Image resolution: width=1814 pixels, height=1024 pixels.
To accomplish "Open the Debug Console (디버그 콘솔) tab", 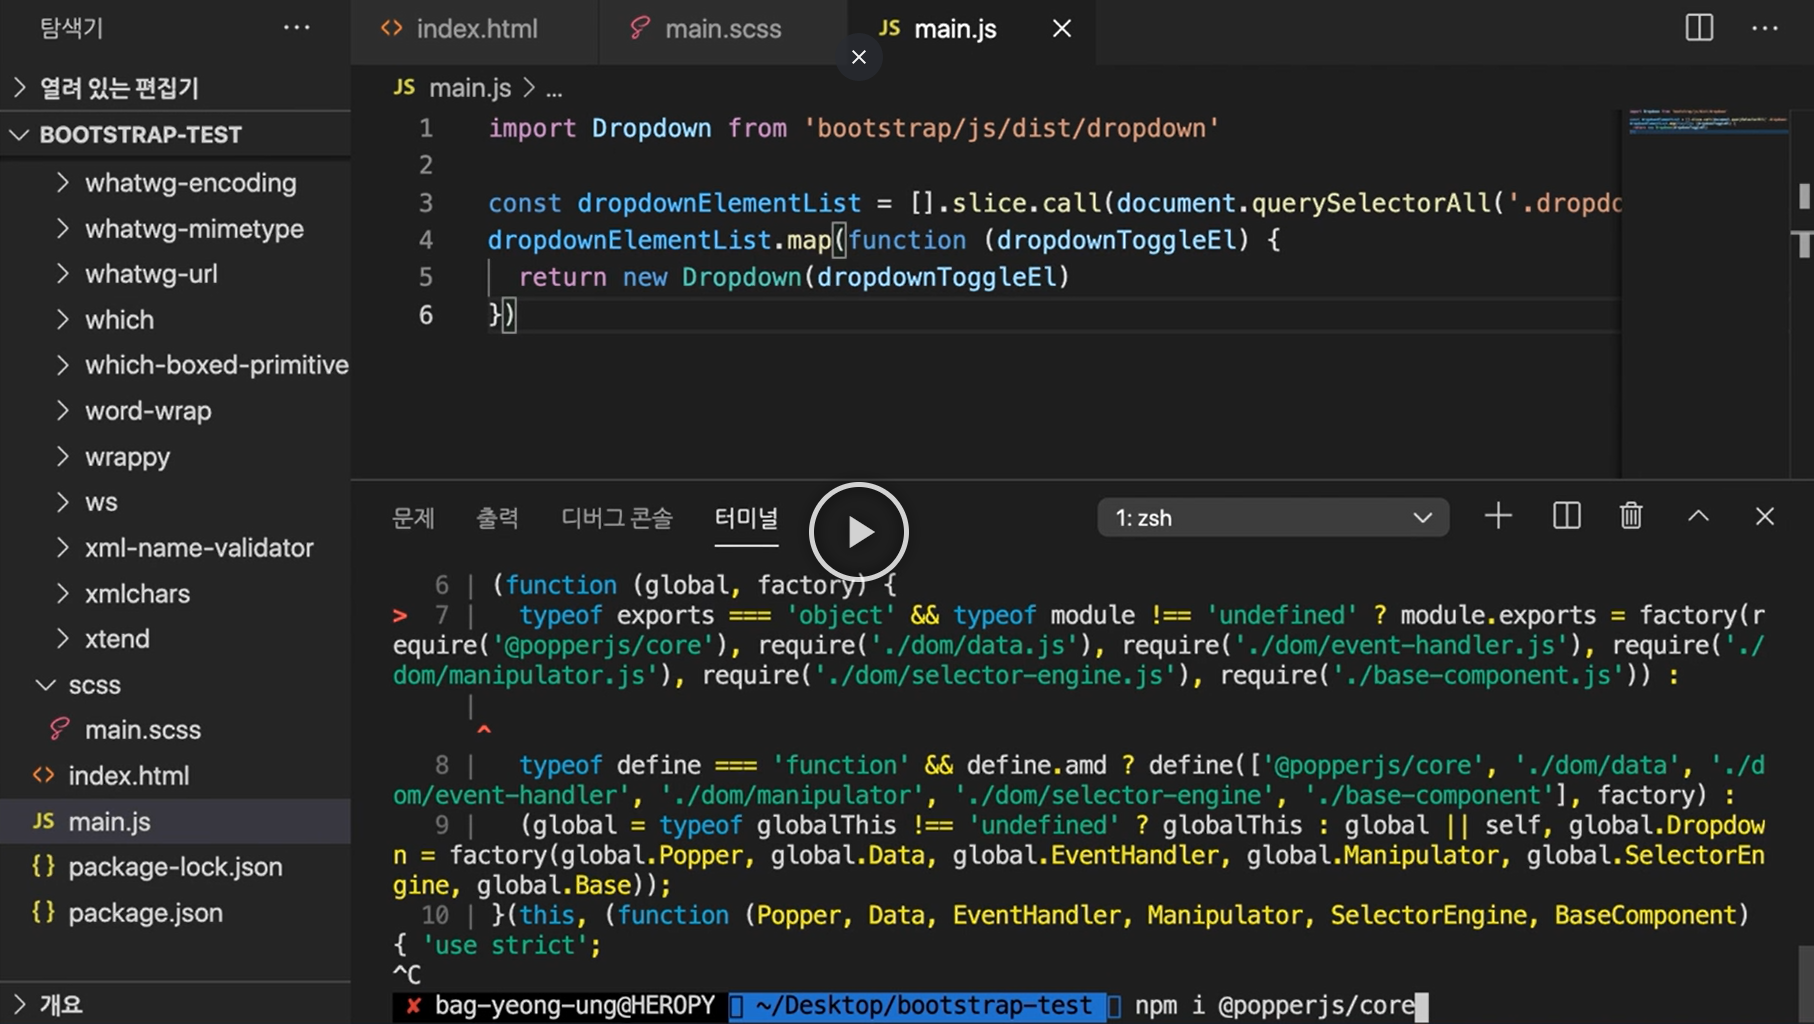I will click(x=617, y=518).
